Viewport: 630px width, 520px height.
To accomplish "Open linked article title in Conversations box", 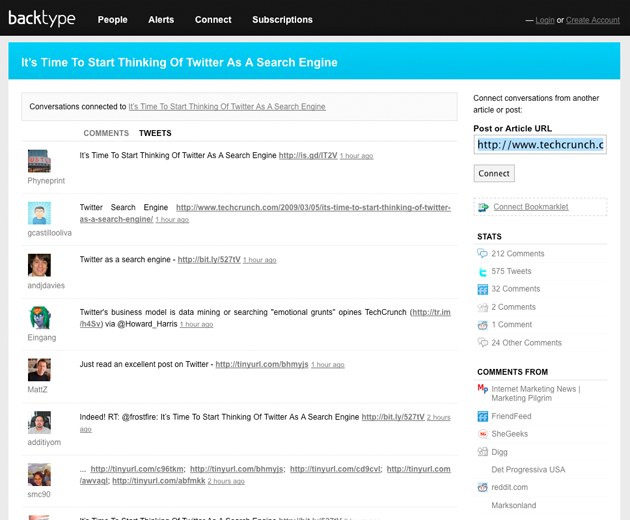I will [x=227, y=106].
